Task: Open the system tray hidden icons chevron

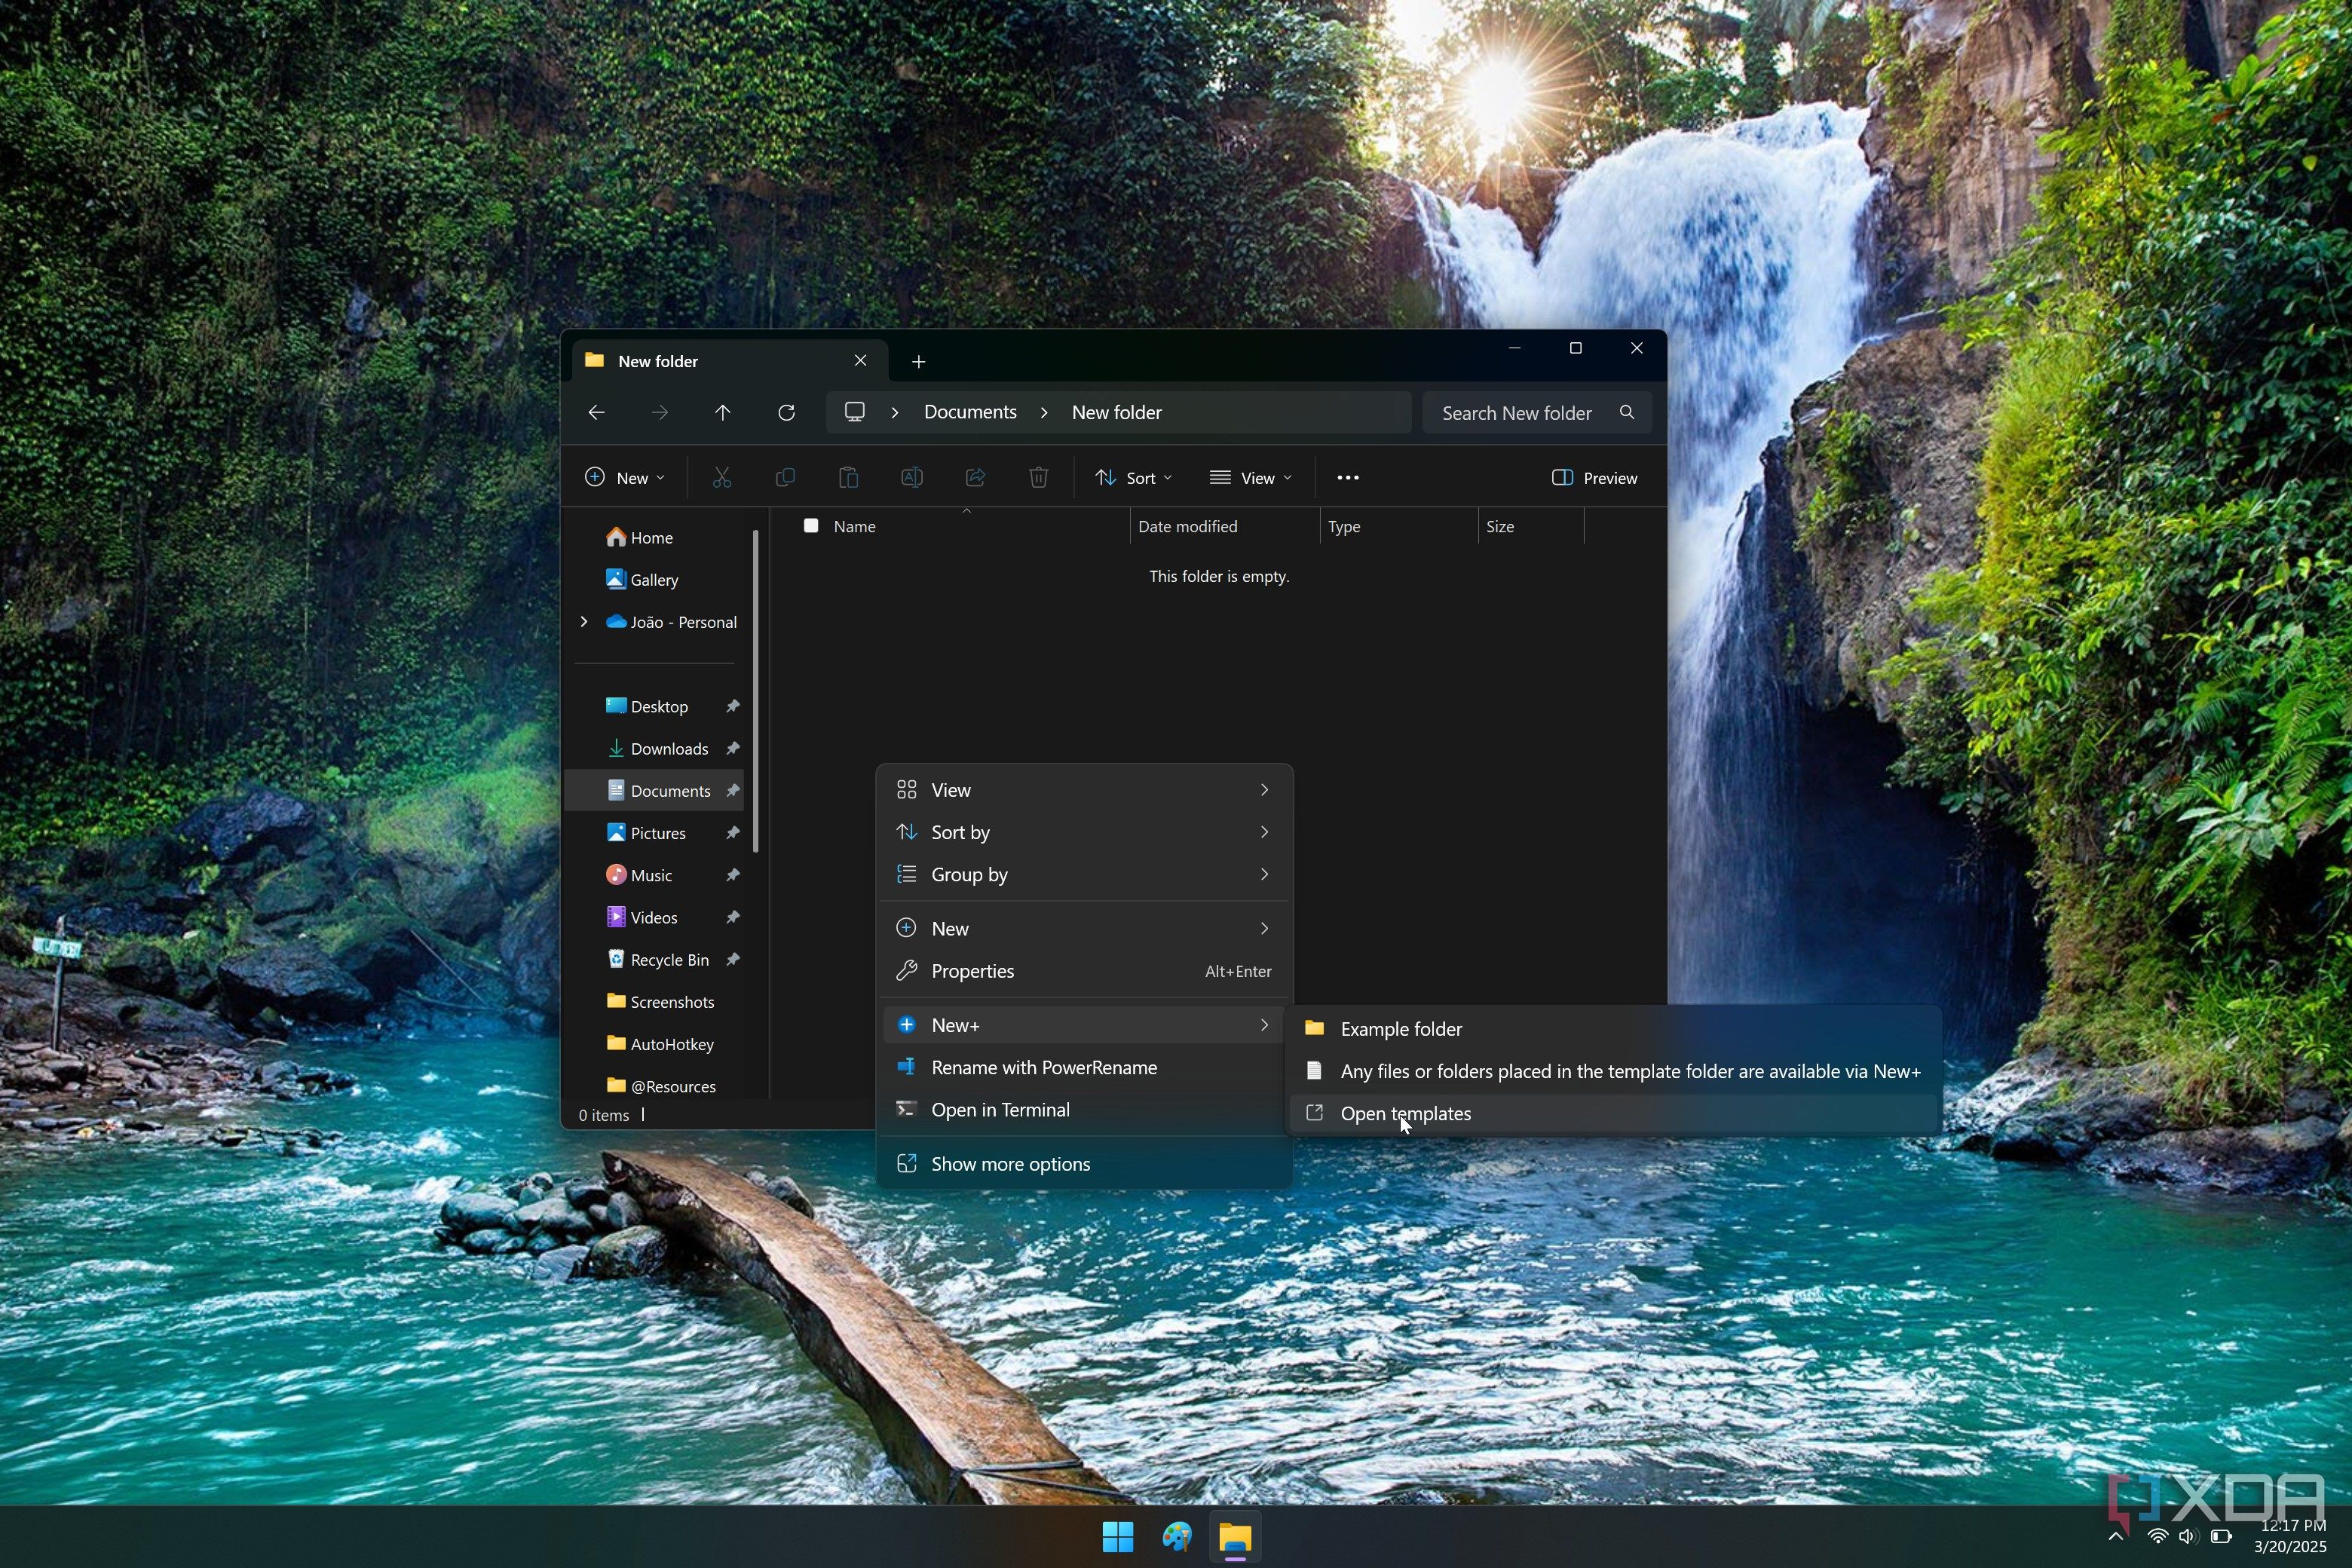Action: pos(2115,1537)
